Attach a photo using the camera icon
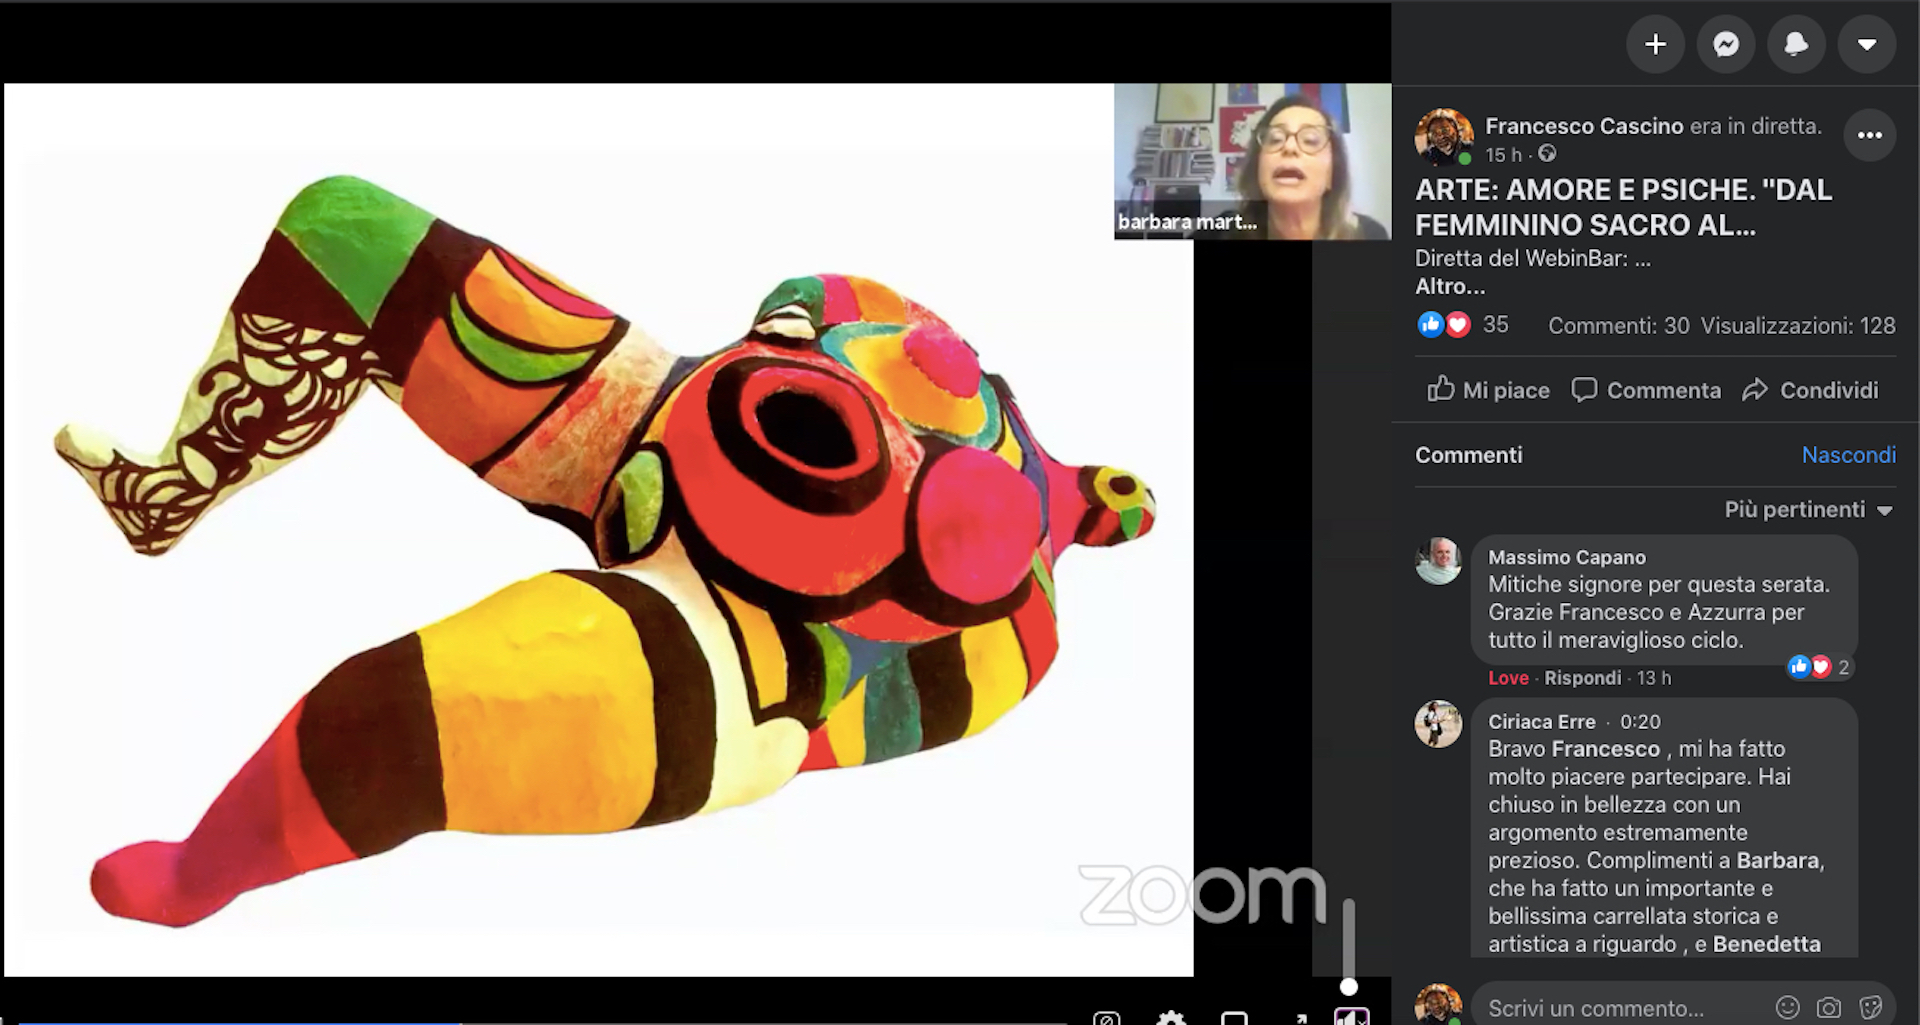The height and width of the screenshot is (1025, 1920). pos(1829,1008)
